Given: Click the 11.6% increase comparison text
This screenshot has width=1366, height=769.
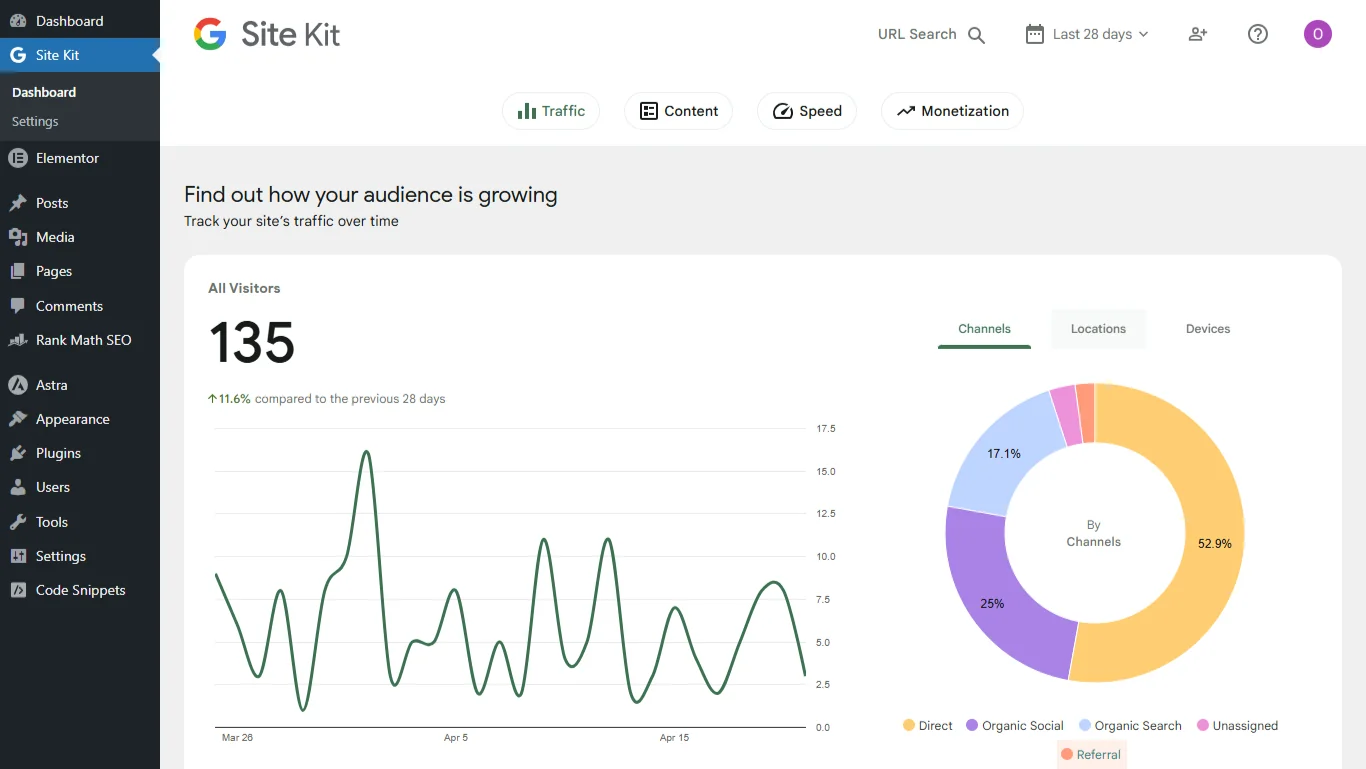Looking at the screenshot, I should [326, 399].
